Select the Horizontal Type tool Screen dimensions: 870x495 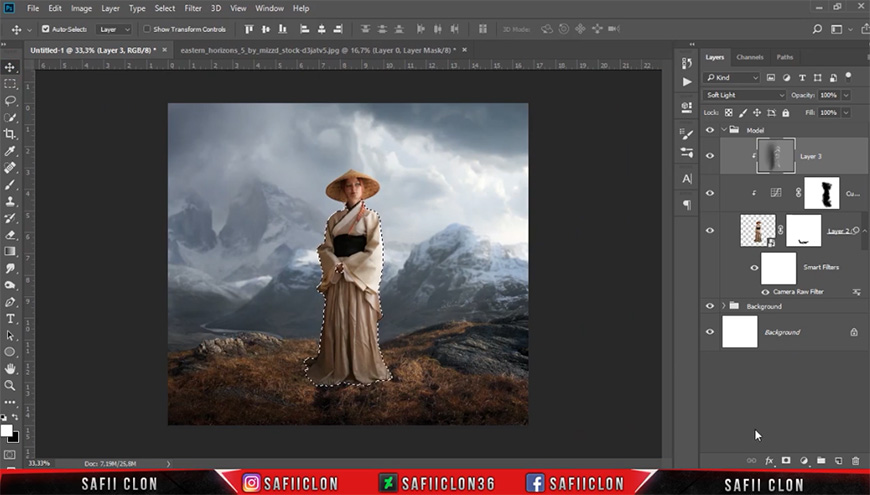10,319
